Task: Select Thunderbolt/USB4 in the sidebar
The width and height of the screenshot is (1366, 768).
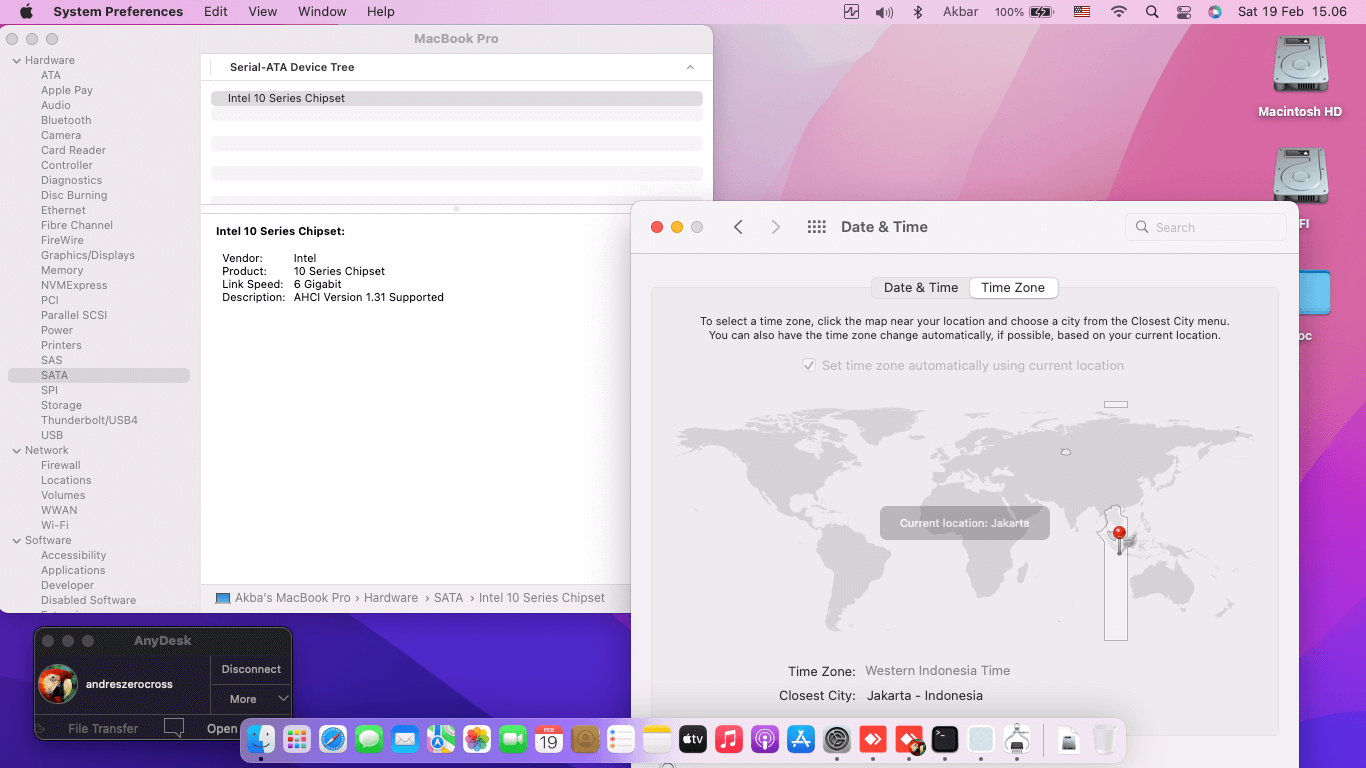Action: pos(89,420)
